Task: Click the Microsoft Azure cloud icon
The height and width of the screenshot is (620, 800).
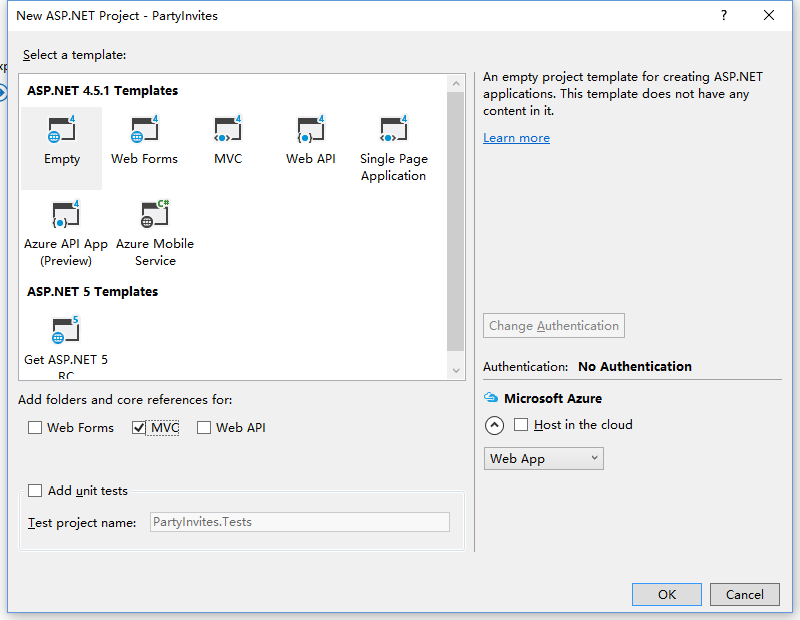Action: coord(491,398)
